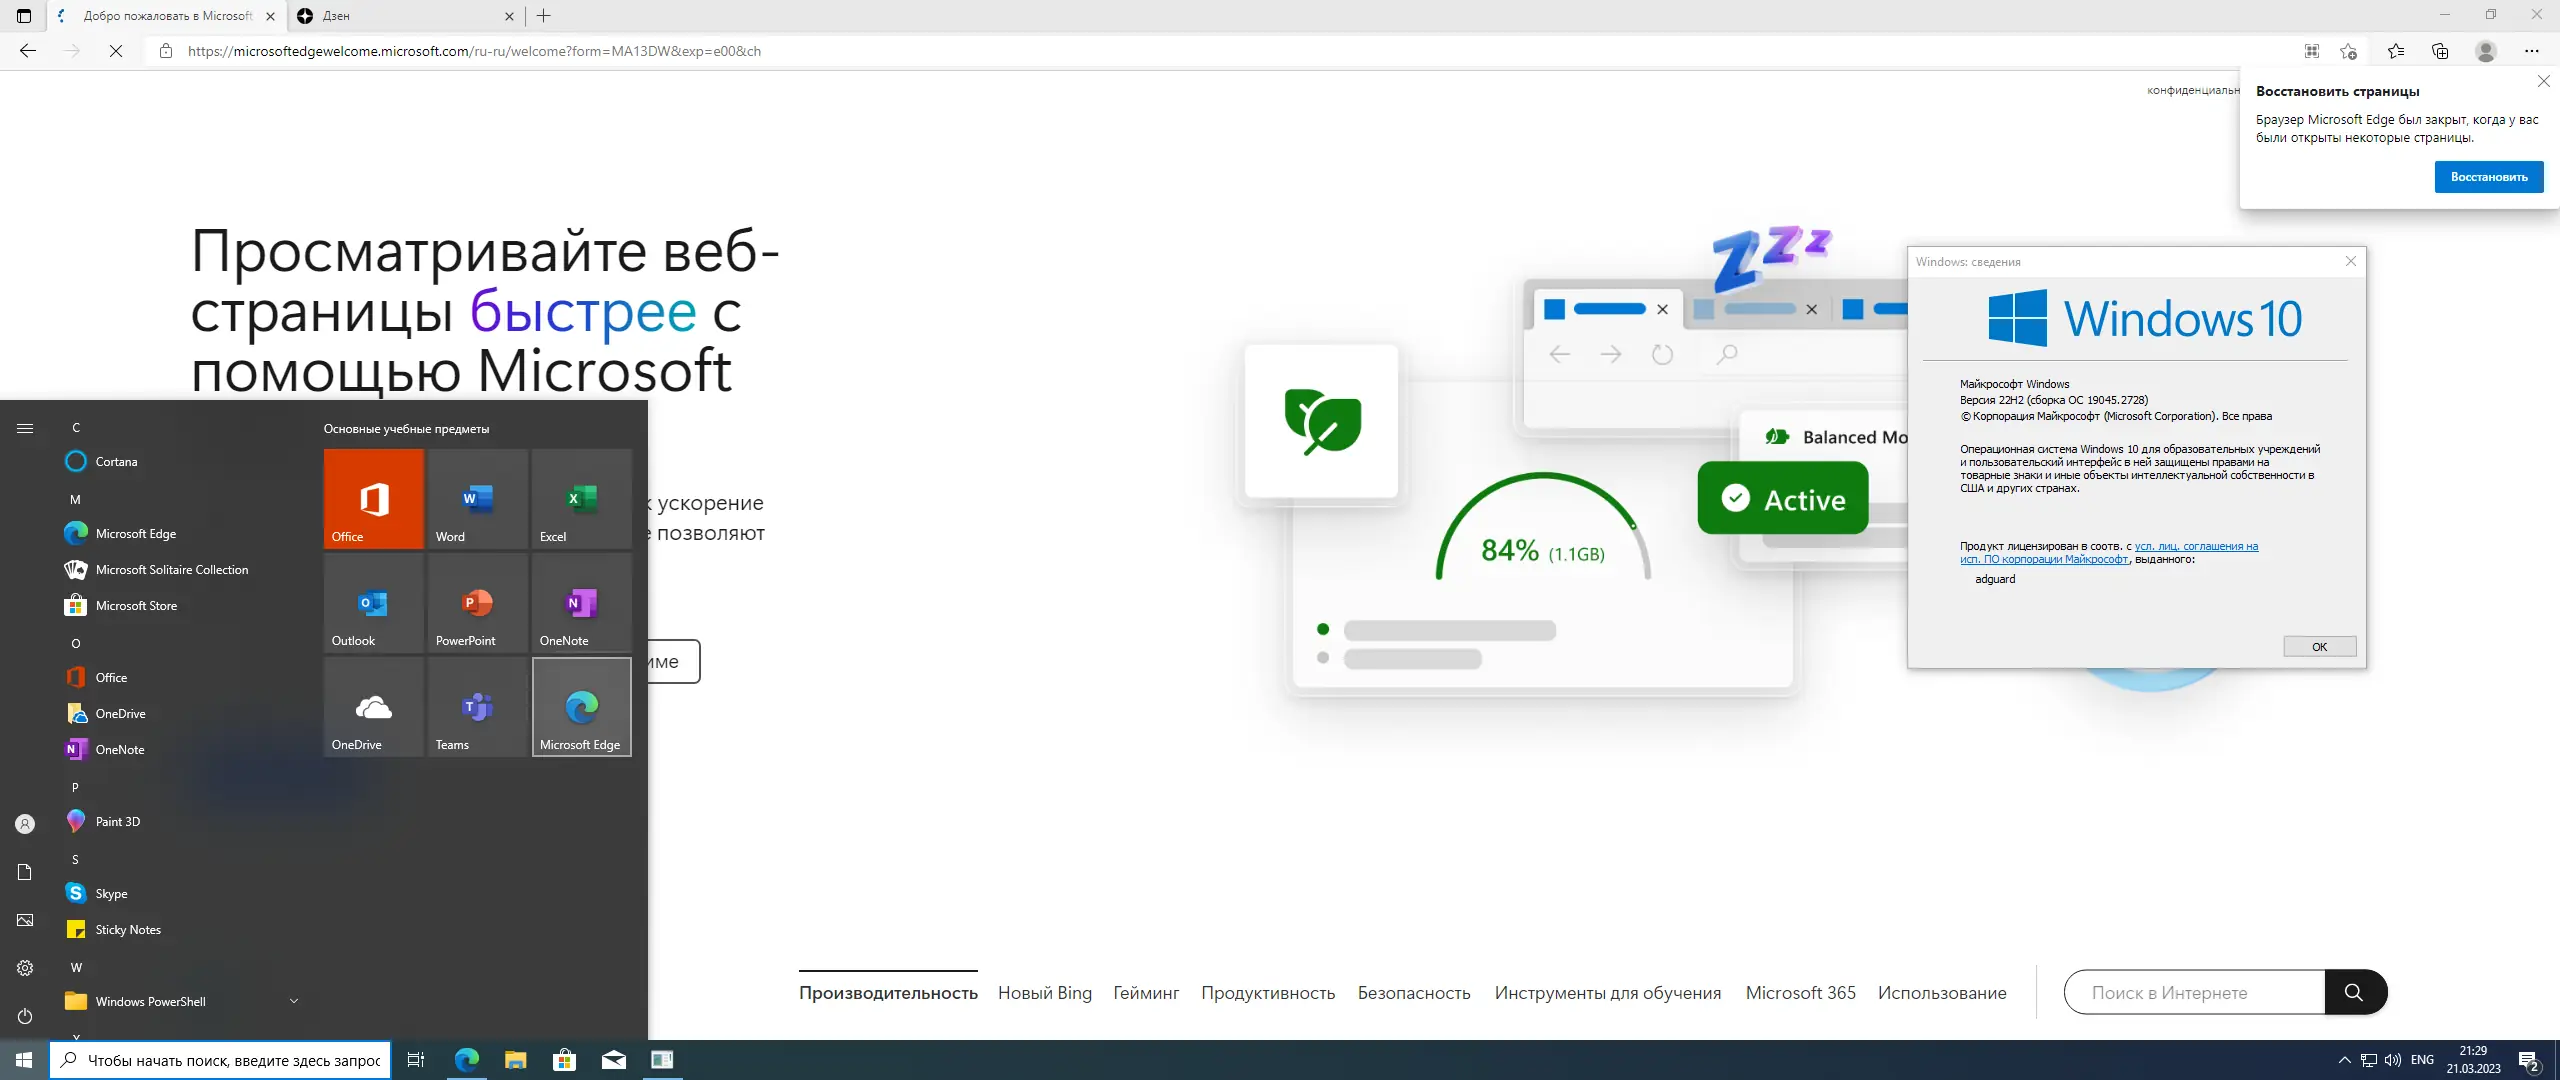Click the Восстановить button

[2488, 177]
